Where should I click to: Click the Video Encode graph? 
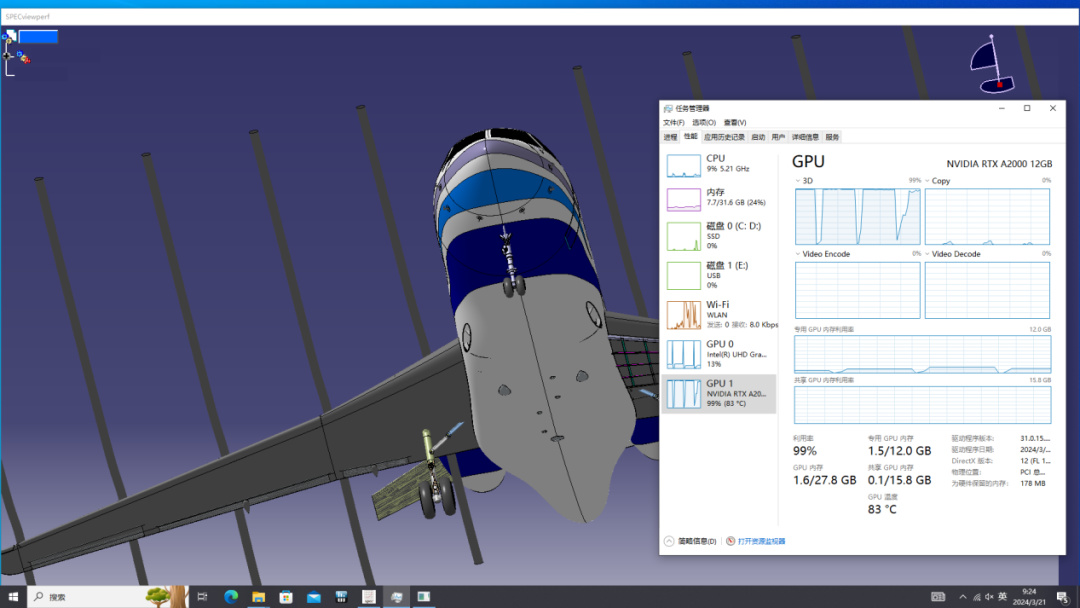[858, 290]
